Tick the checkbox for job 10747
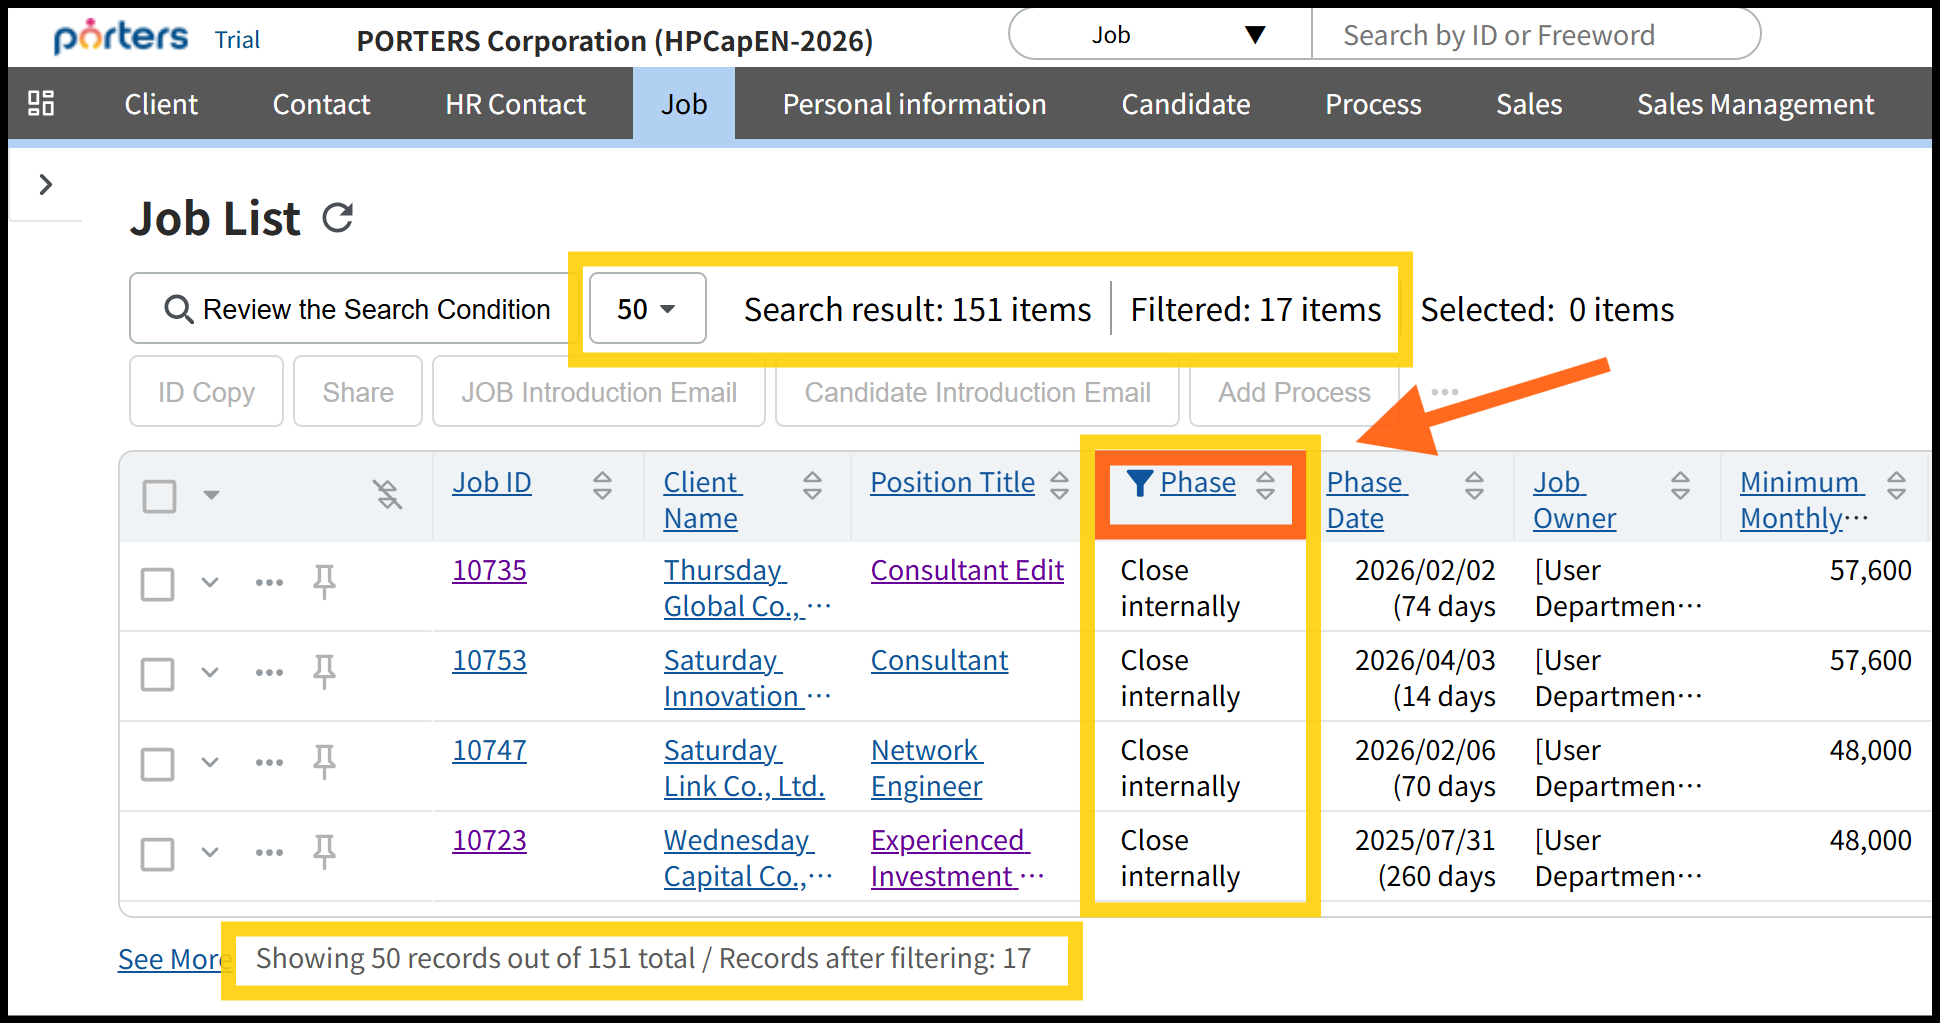 pos(158,764)
